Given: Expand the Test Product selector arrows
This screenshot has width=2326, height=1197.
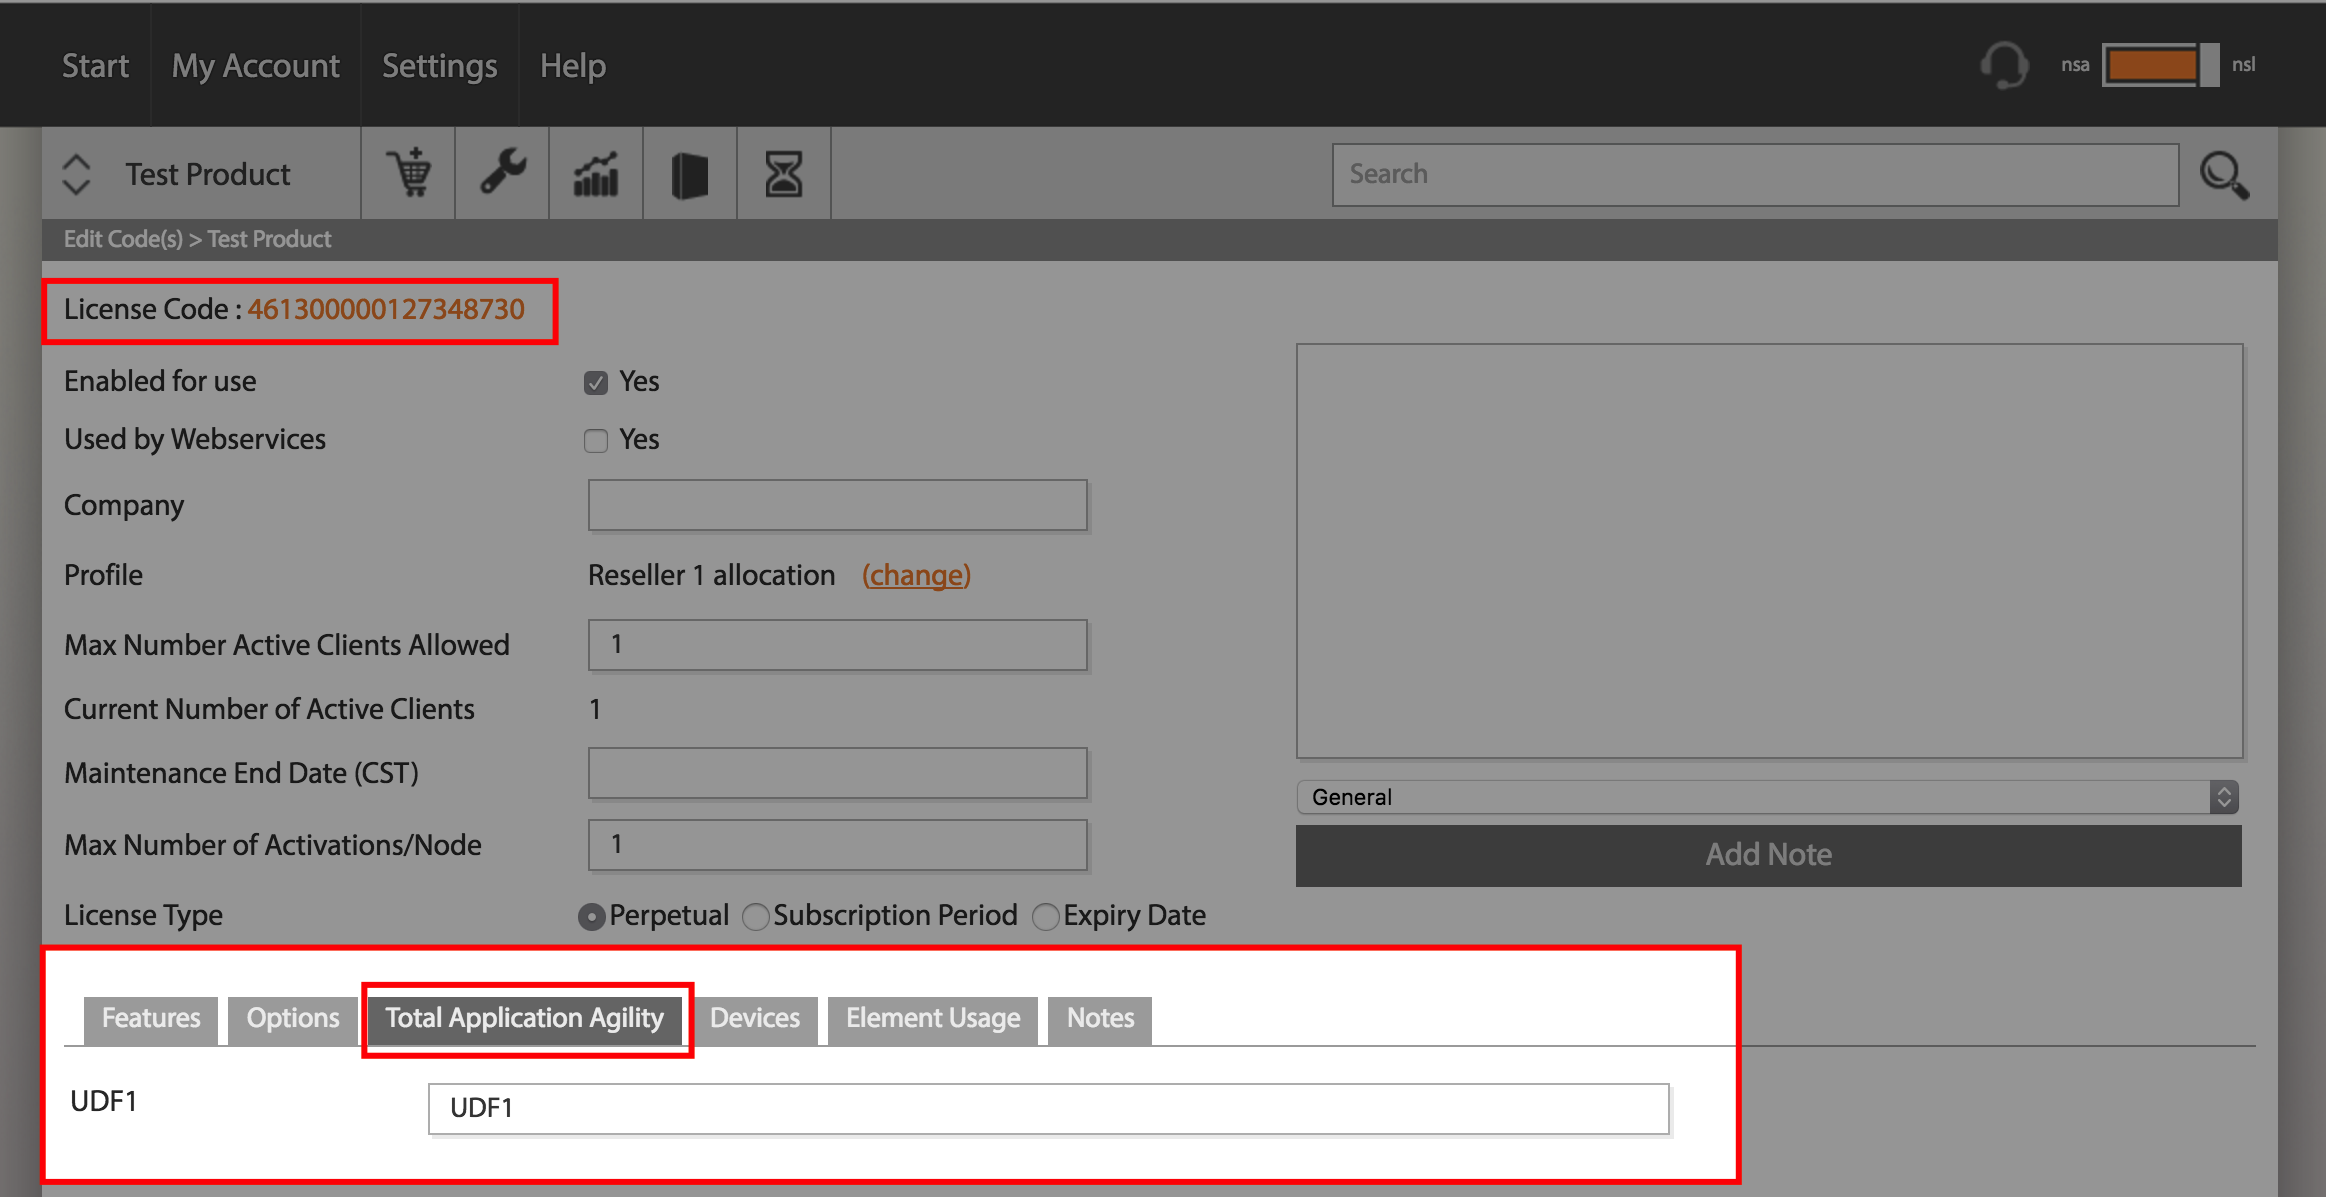Looking at the screenshot, I should pos(77,174).
